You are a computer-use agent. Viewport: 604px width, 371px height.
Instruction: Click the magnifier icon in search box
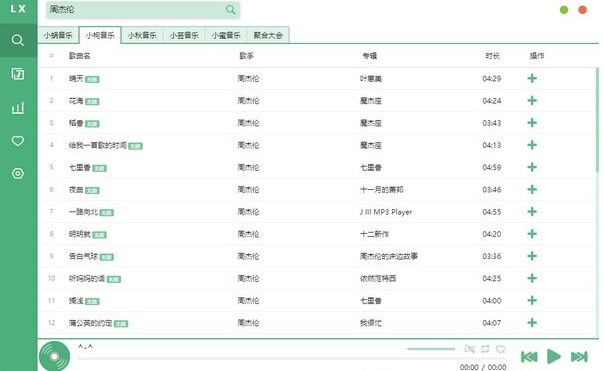pyautogui.click(x=230, y=10)
